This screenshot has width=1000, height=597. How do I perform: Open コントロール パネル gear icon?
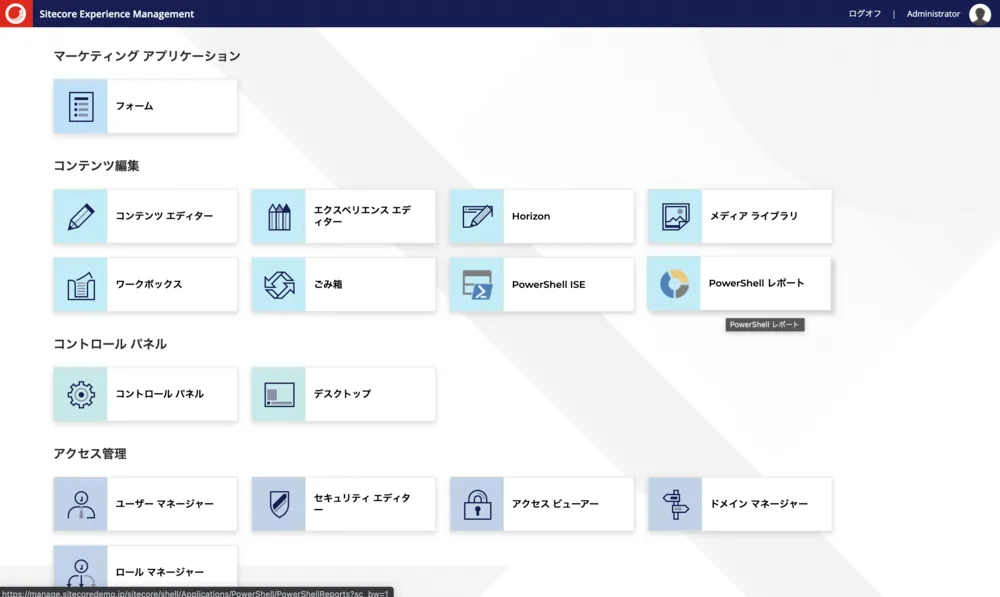[80, 394]
